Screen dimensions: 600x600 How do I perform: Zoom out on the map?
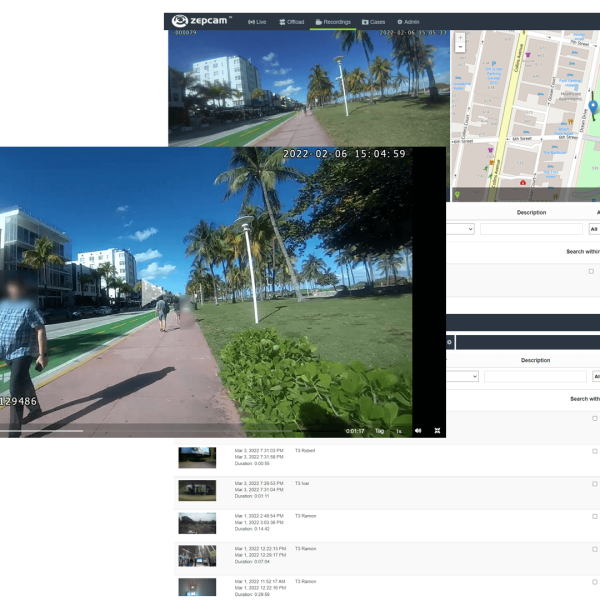[x=459, y=47]
